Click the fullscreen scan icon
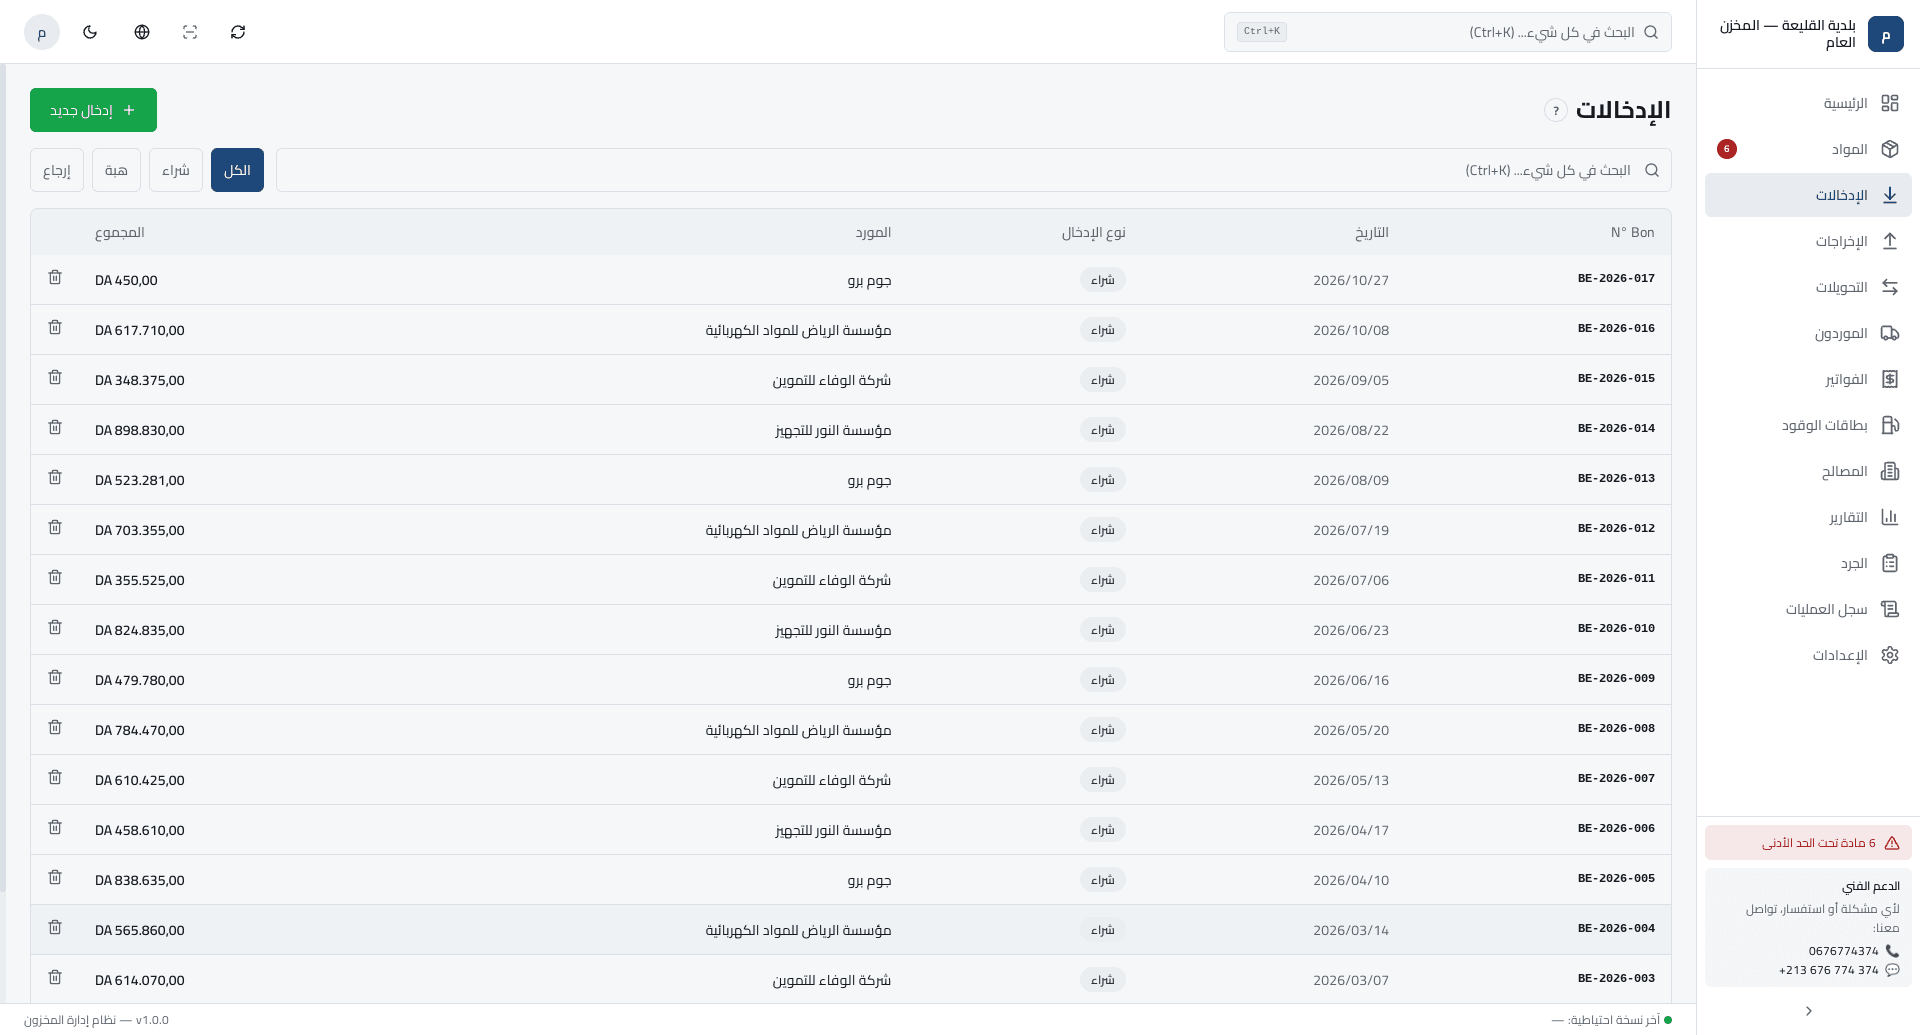The height and width of the screenshot is (1035, 1920). 190,32
